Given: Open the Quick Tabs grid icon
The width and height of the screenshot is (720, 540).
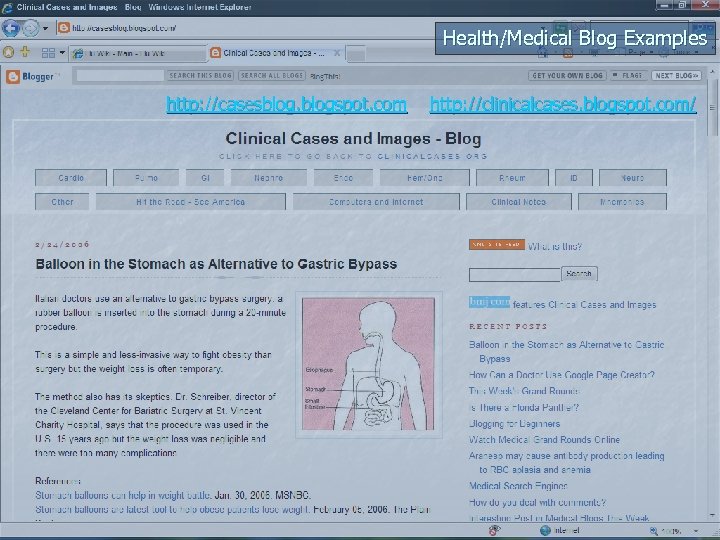Looking at the screenshot, I should point(48,53).
